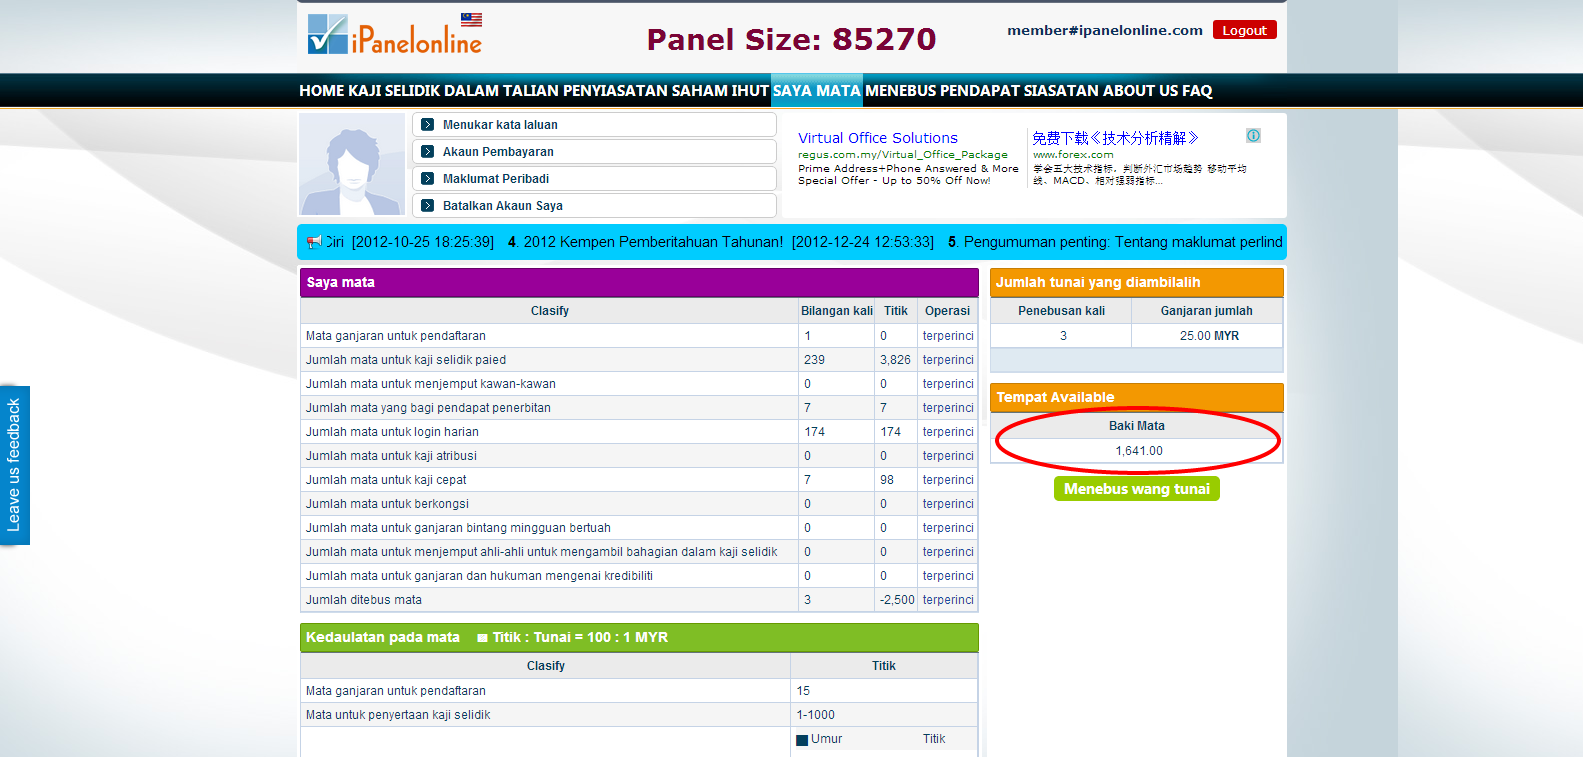
Task: Click Bilangan kali column header
Action: [x=837, y=311]
